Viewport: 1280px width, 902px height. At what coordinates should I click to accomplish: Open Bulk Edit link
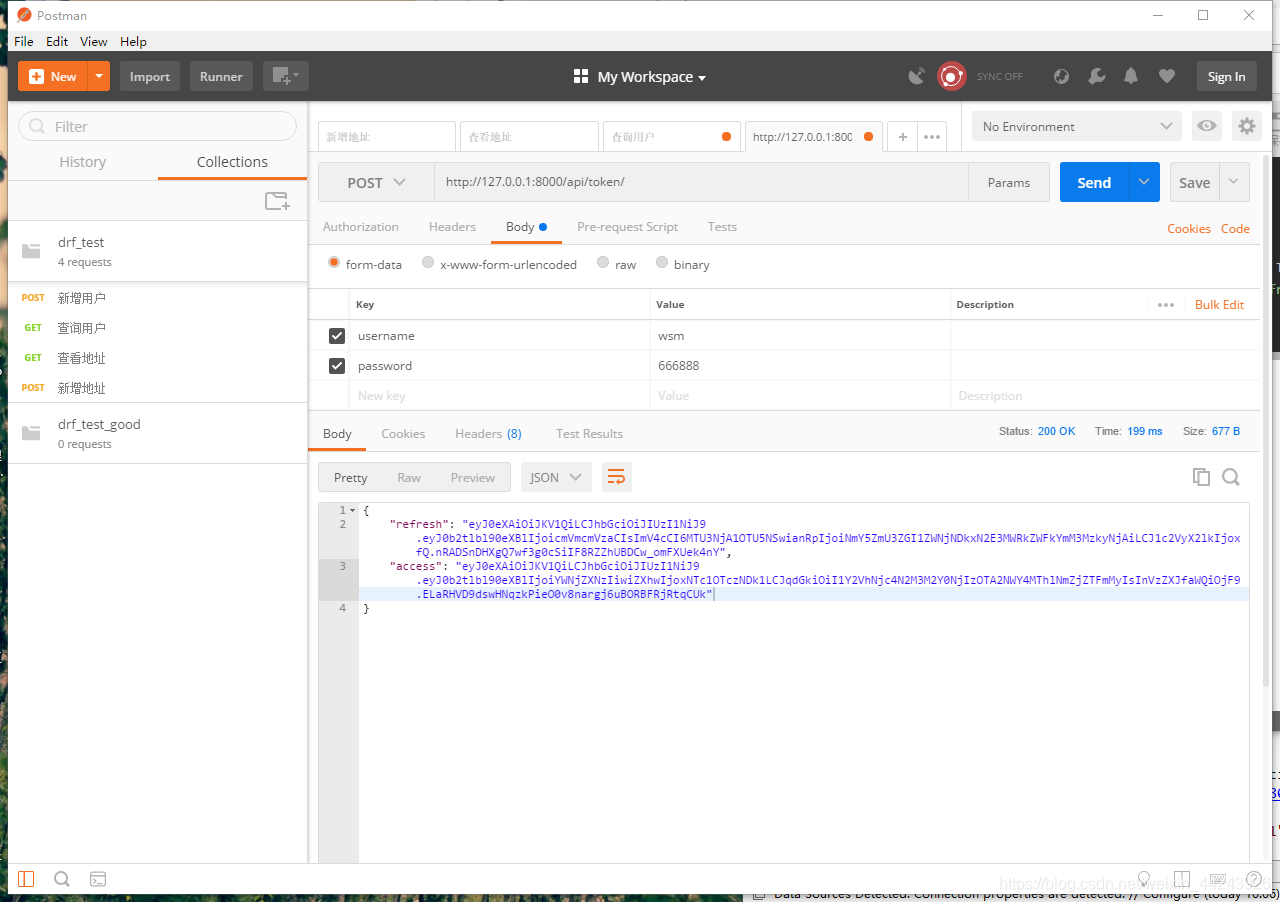pyautogui.click(x=1220, y=305)
